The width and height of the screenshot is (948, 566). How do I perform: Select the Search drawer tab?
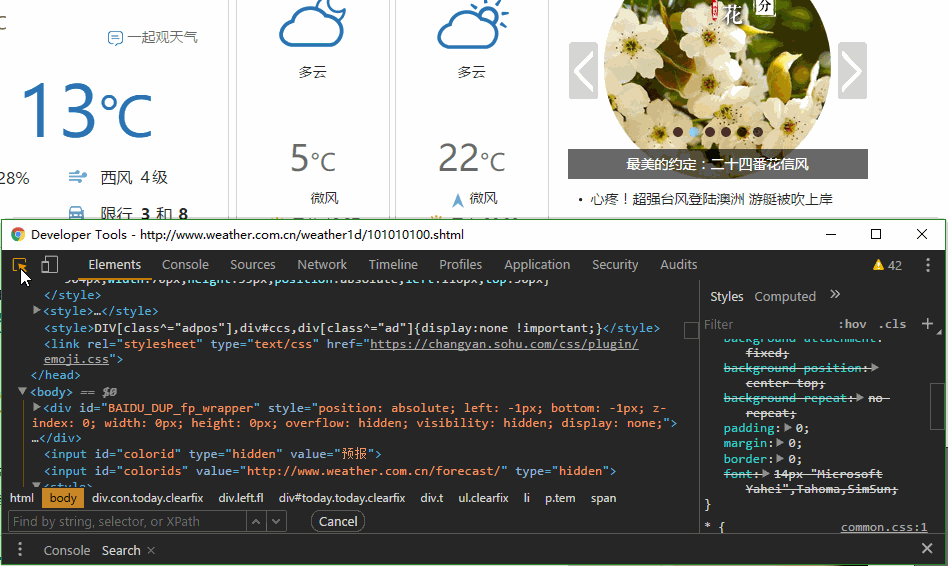coord(121,550)
